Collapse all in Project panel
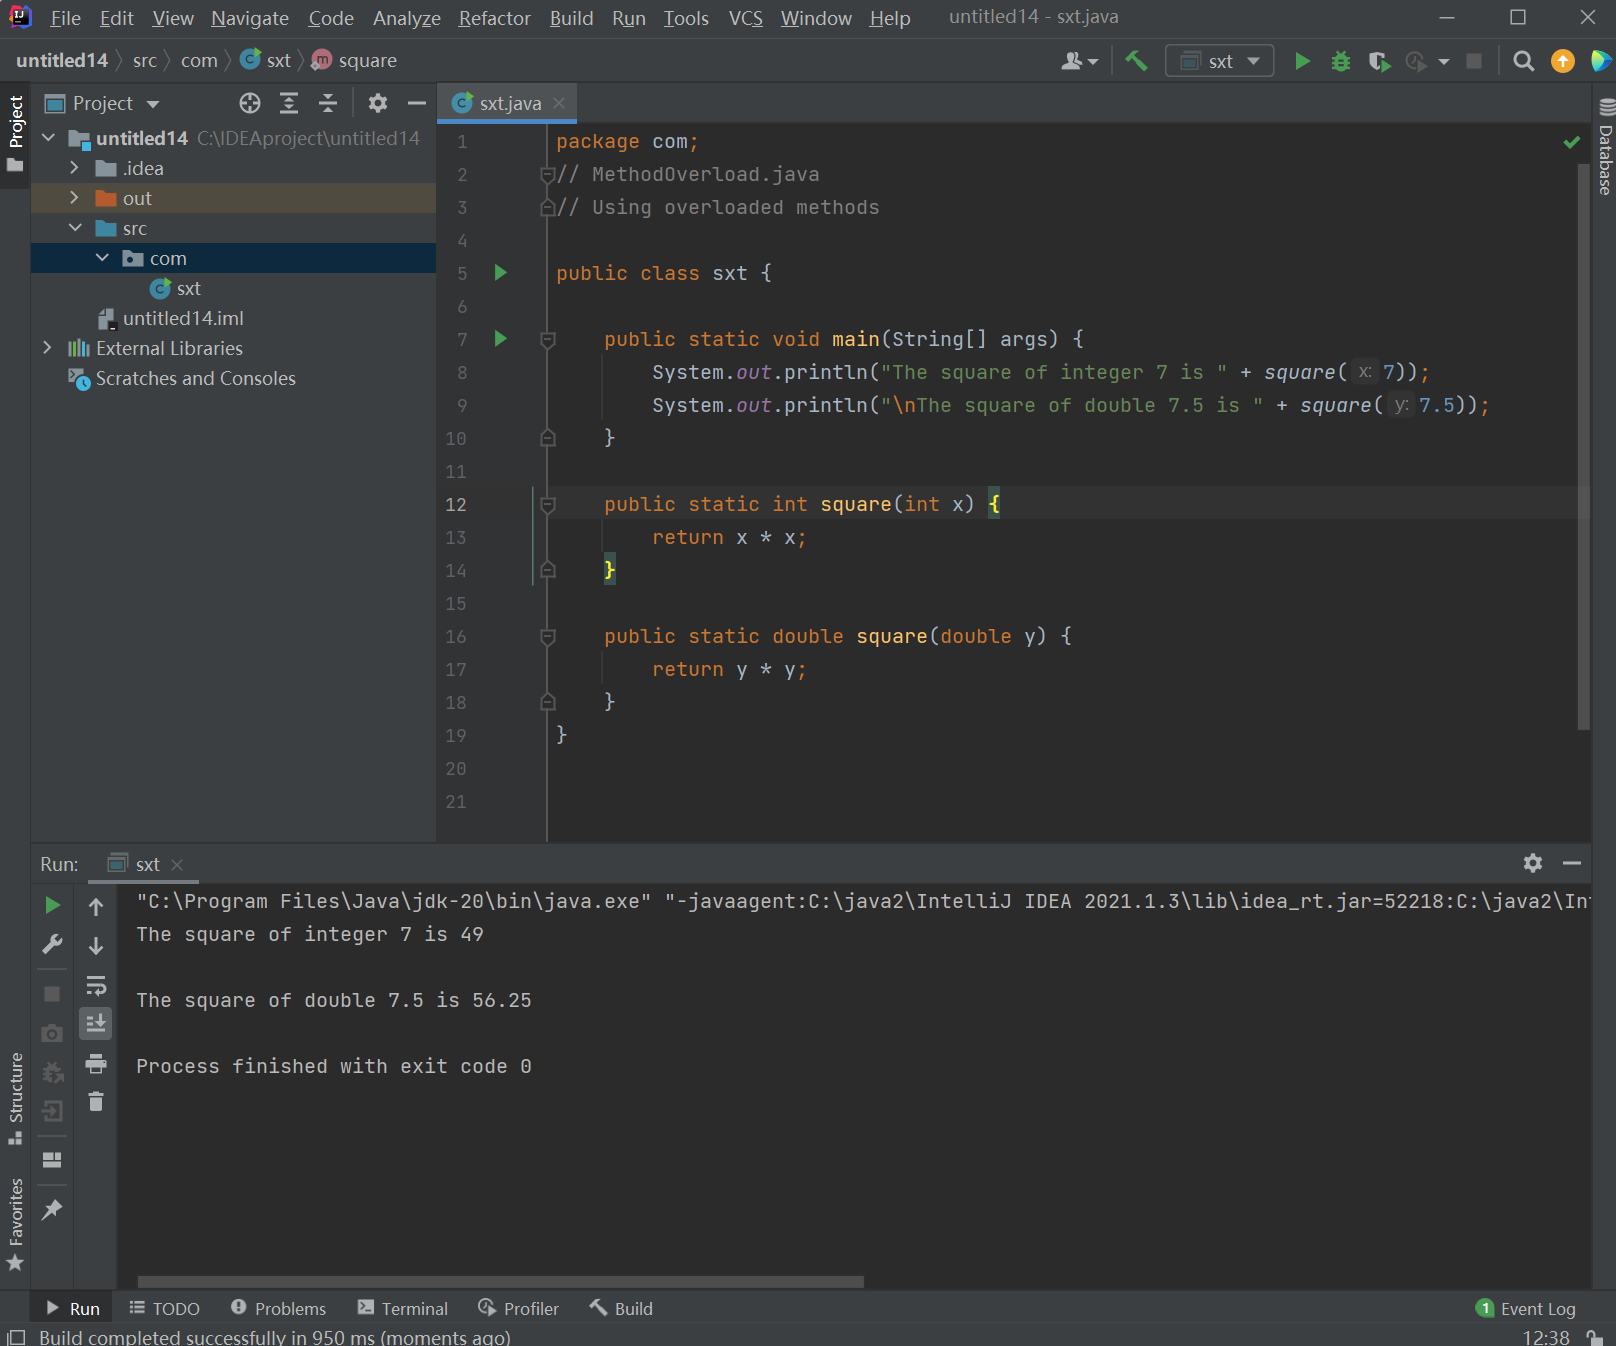The height and width of the screenshot is (1346, 1616). 328,103
